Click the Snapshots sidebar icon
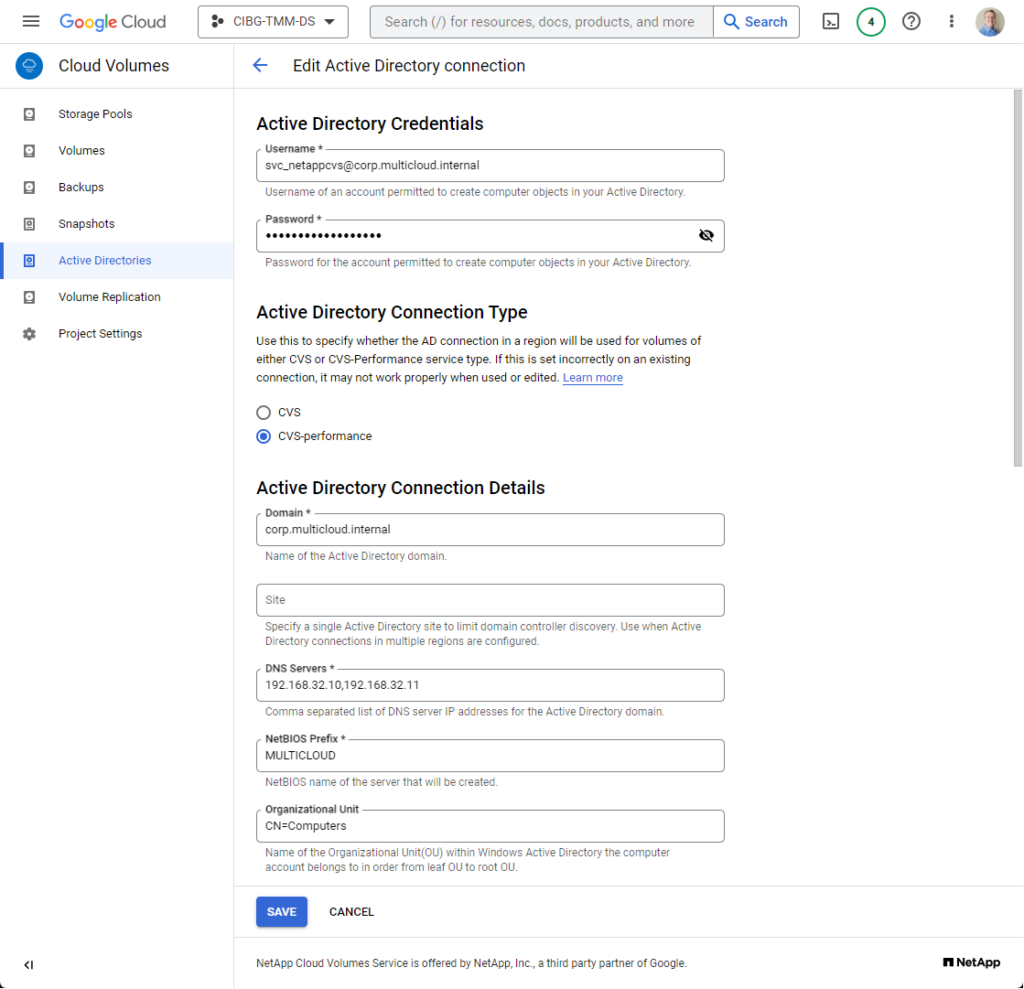The width and height of the screenshot is (1024, 989). pyautogui.click(x=29, y=224)
